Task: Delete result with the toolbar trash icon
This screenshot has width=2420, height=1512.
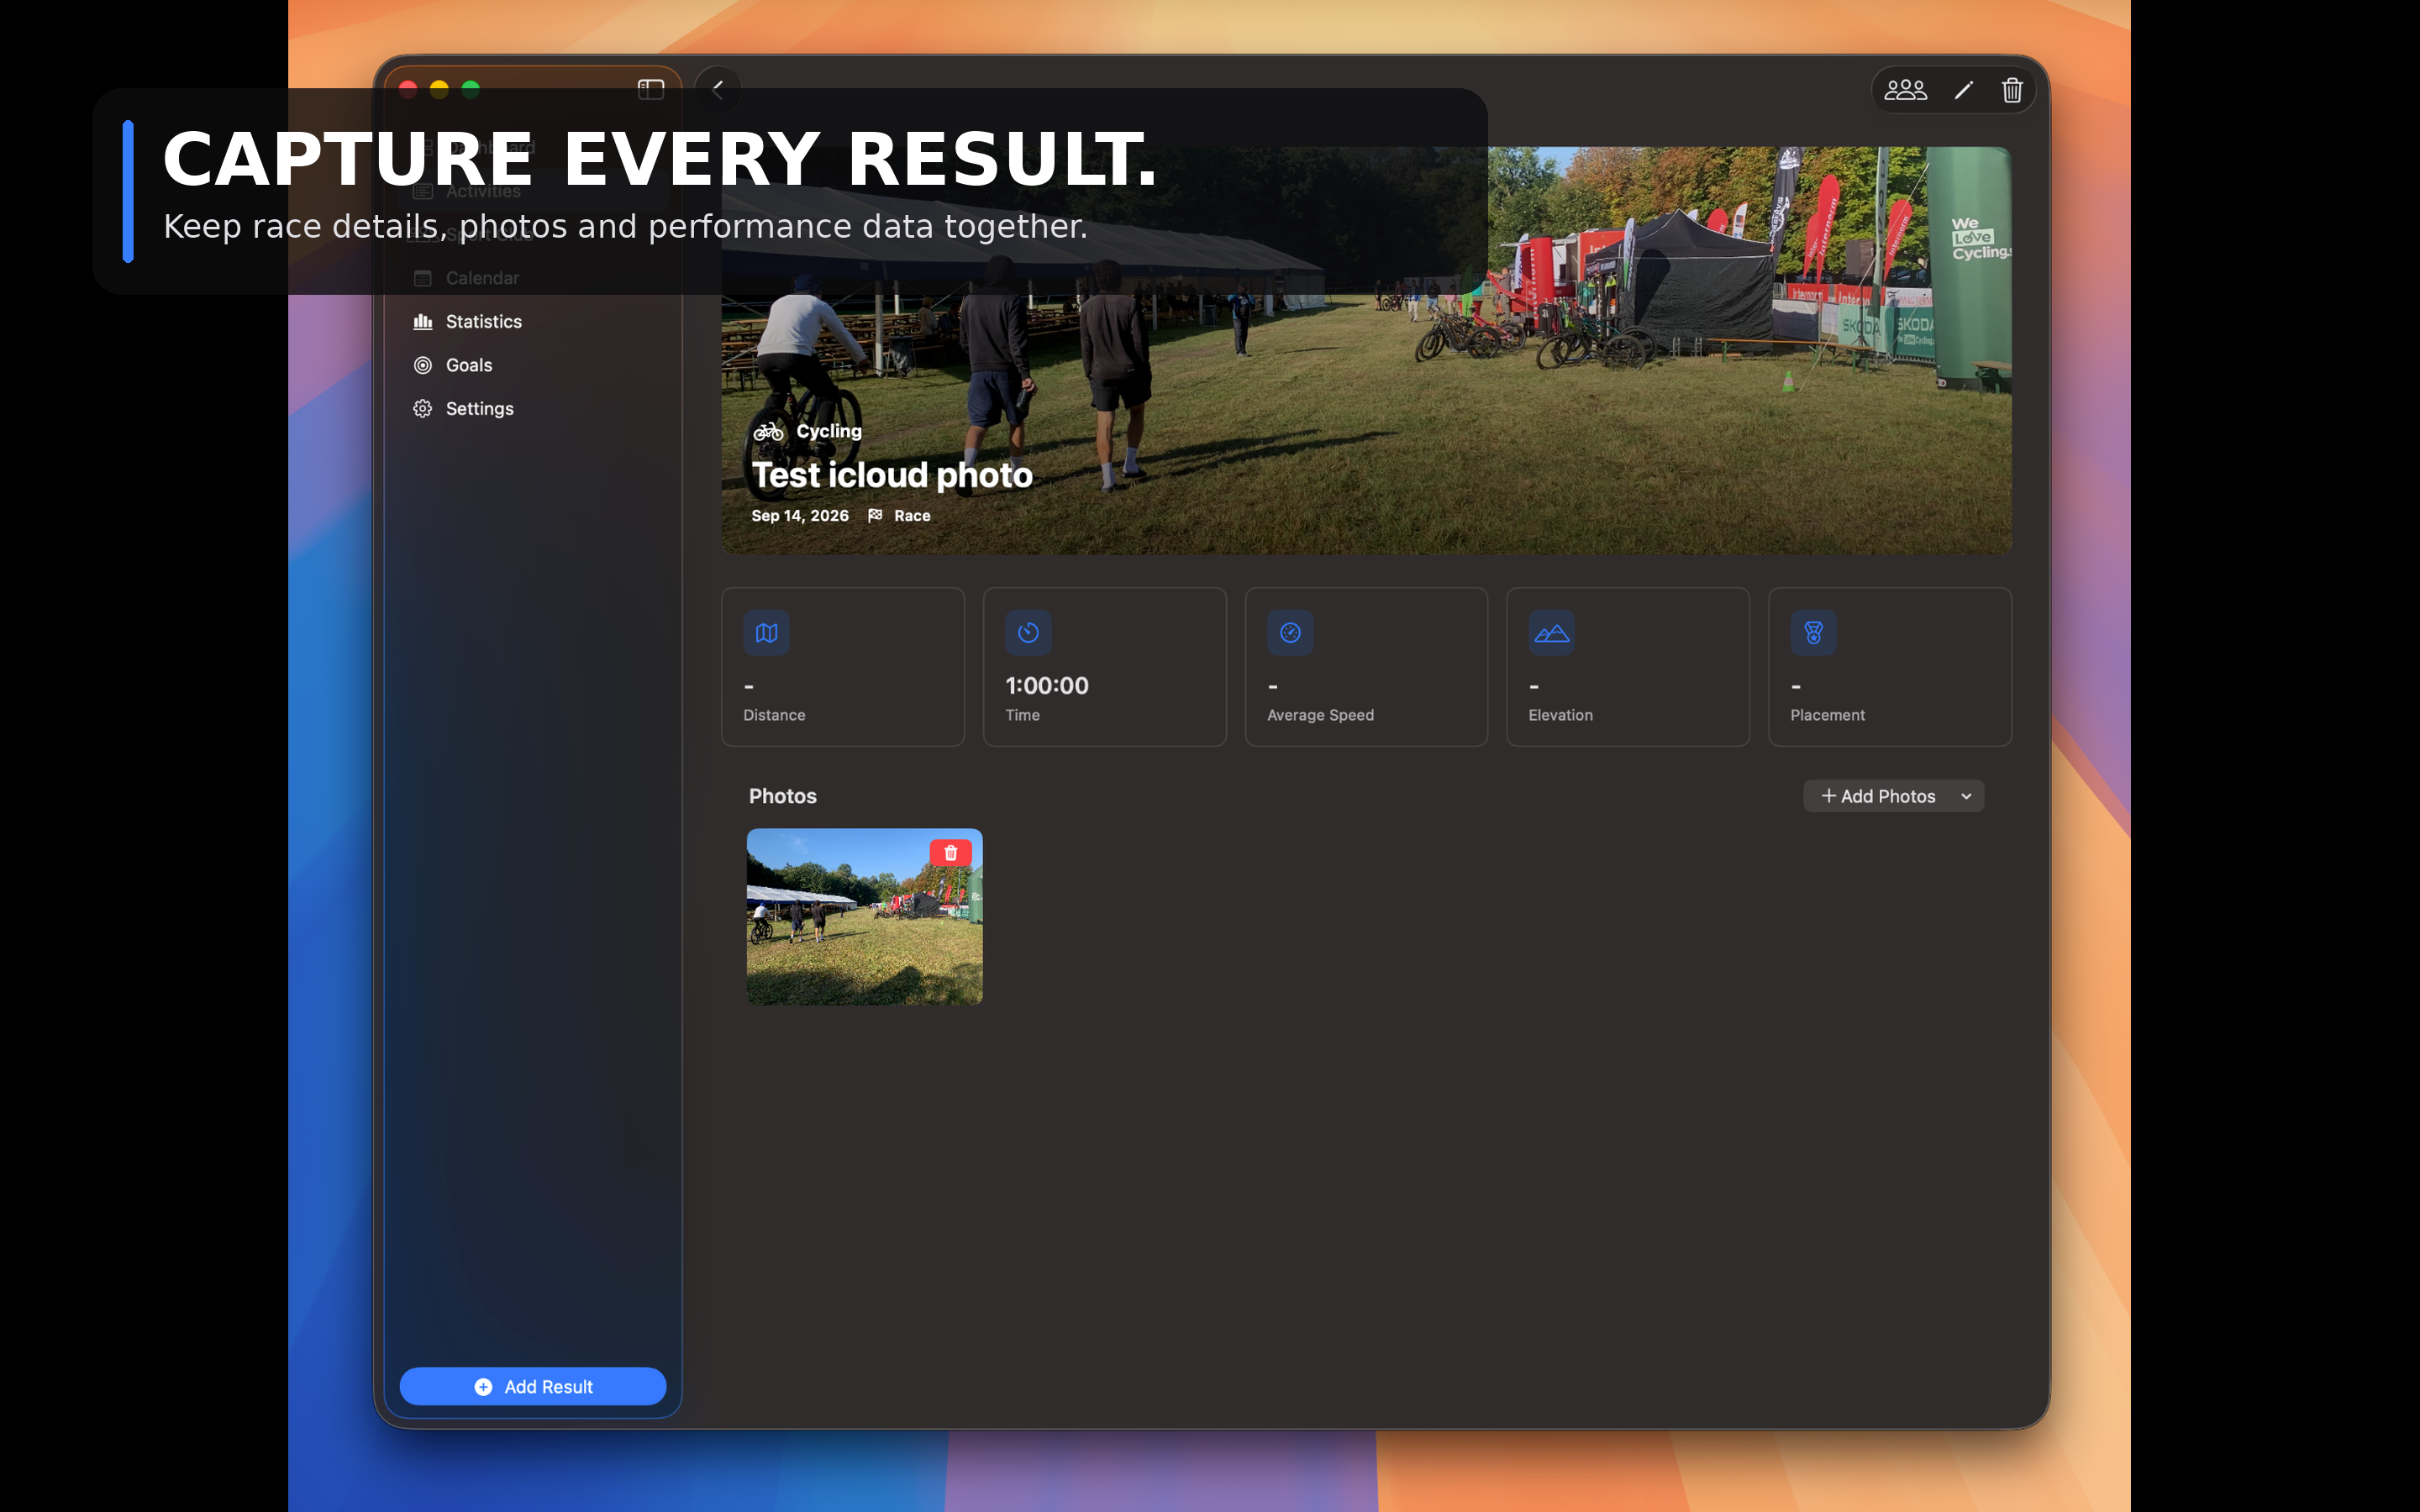Action: pyautogui.click(x=2012, y=91)
